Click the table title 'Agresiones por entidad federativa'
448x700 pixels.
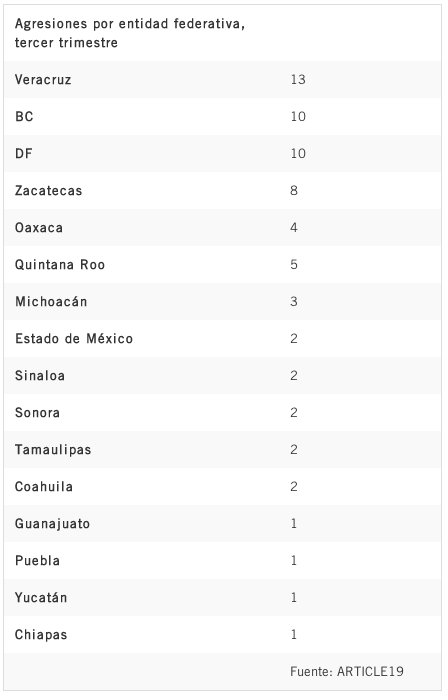point(130,33)
